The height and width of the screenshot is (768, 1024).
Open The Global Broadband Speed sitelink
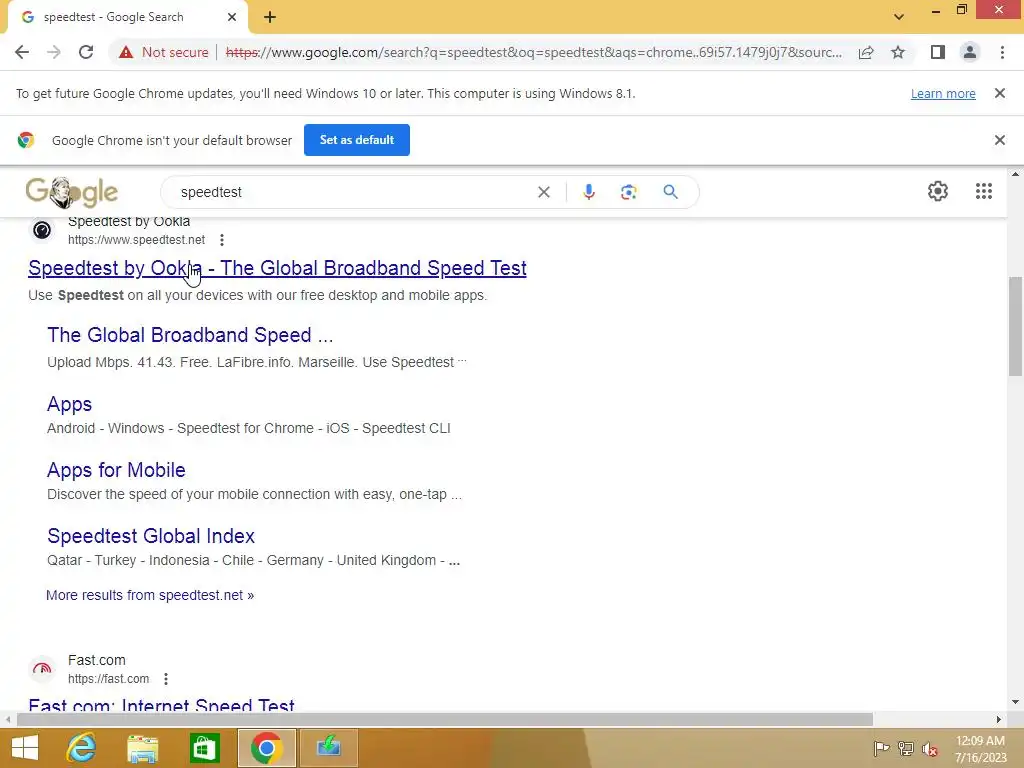coord(190,335)
